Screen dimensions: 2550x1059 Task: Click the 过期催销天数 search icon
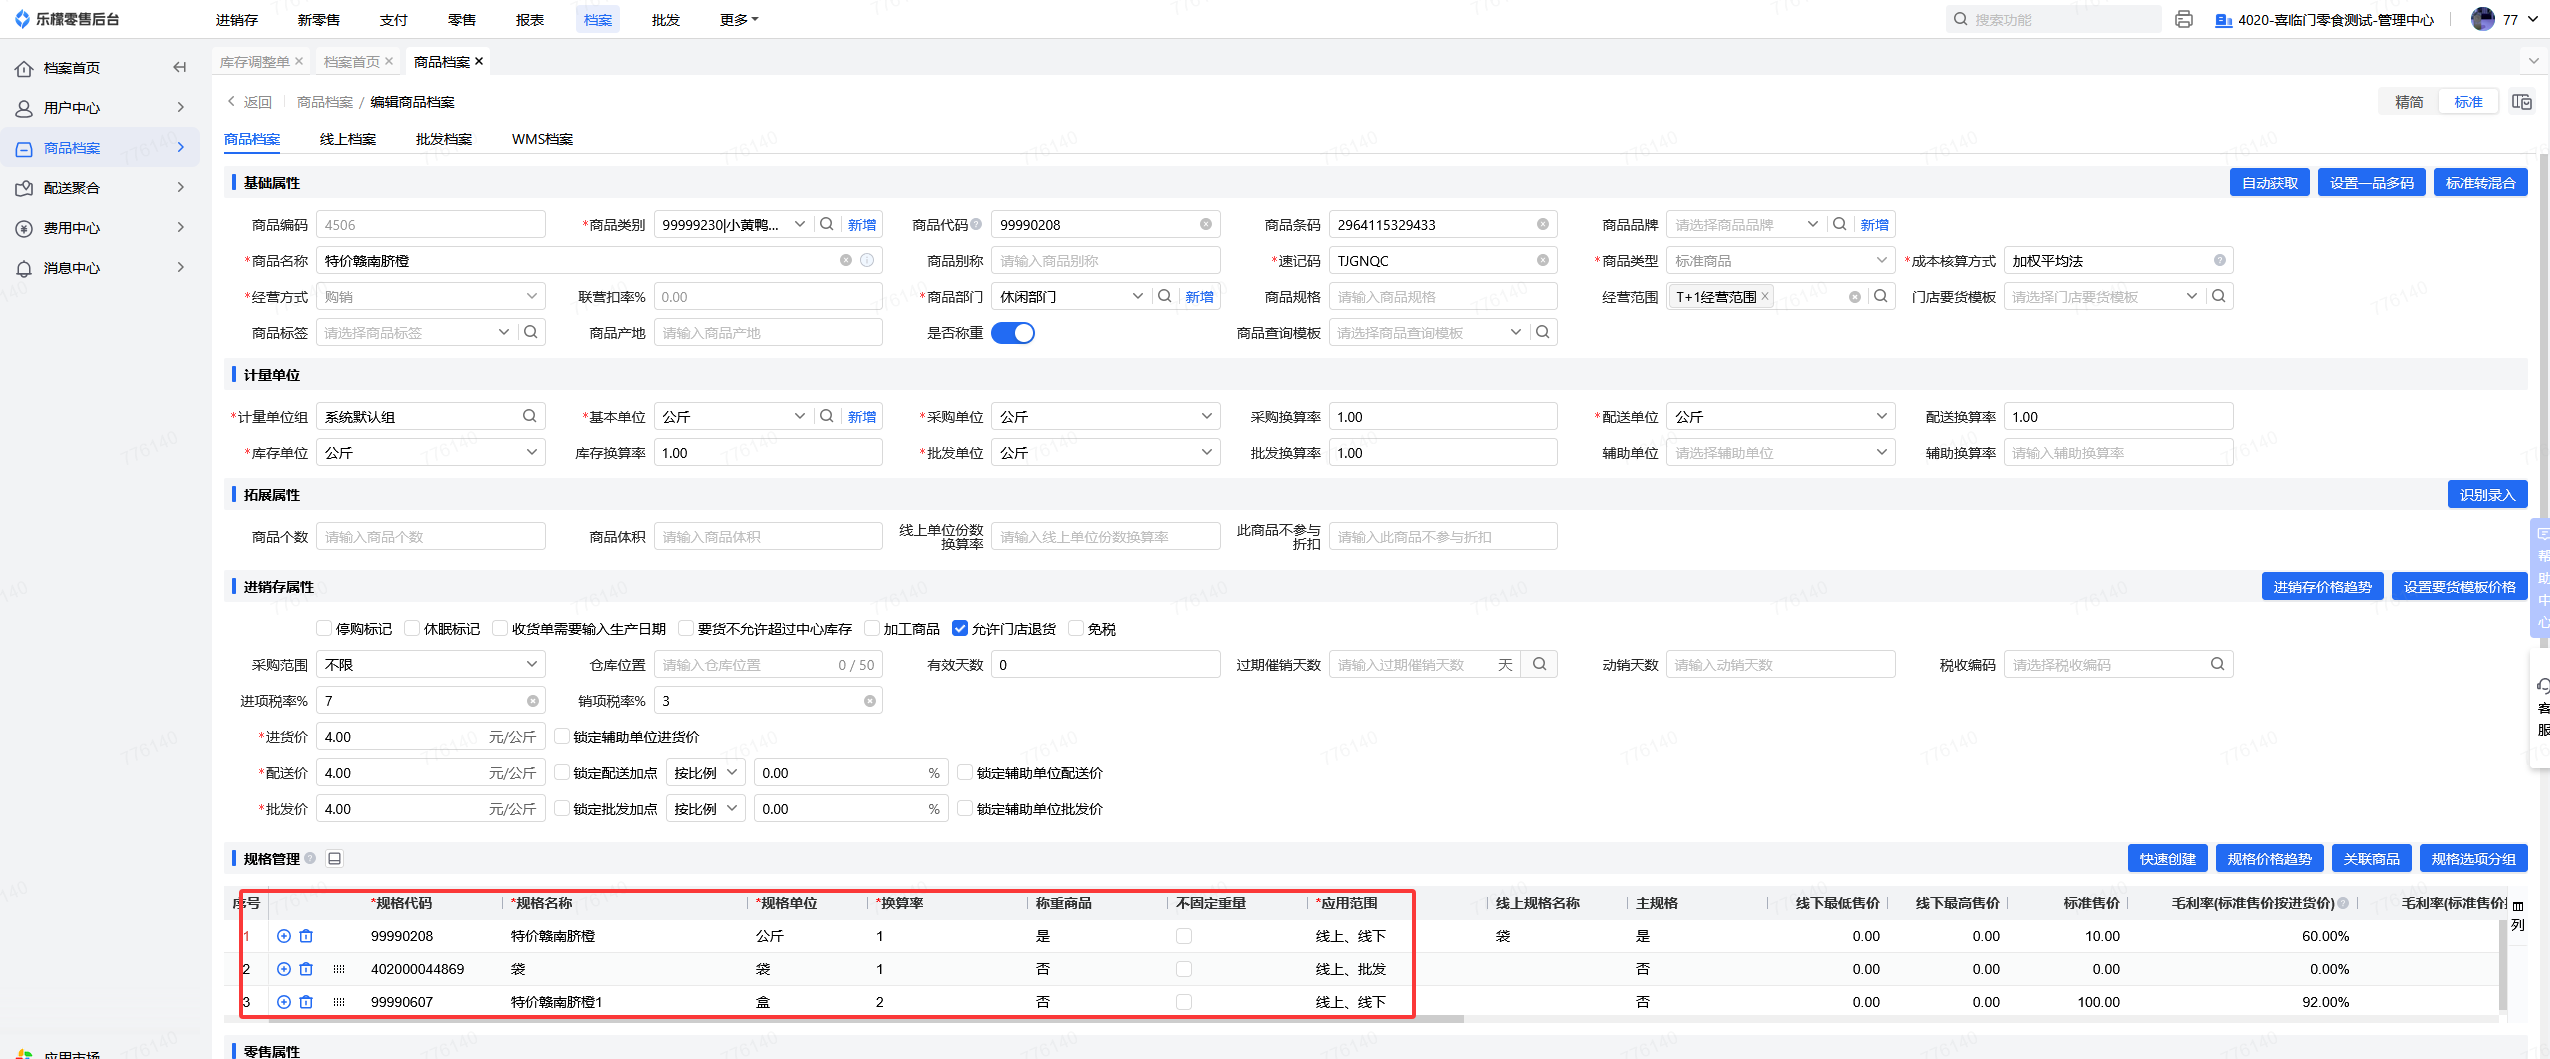pyautogui.click(x=1540, y=665)
